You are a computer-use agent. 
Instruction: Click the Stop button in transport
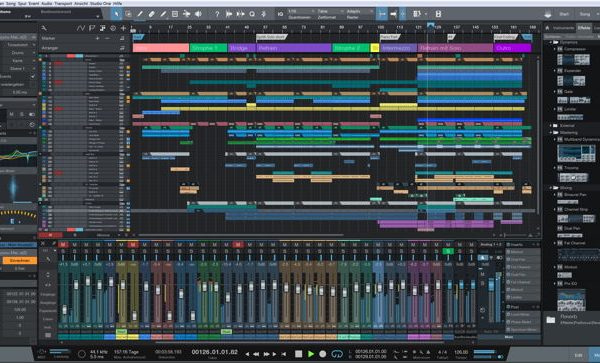[298, 354]
